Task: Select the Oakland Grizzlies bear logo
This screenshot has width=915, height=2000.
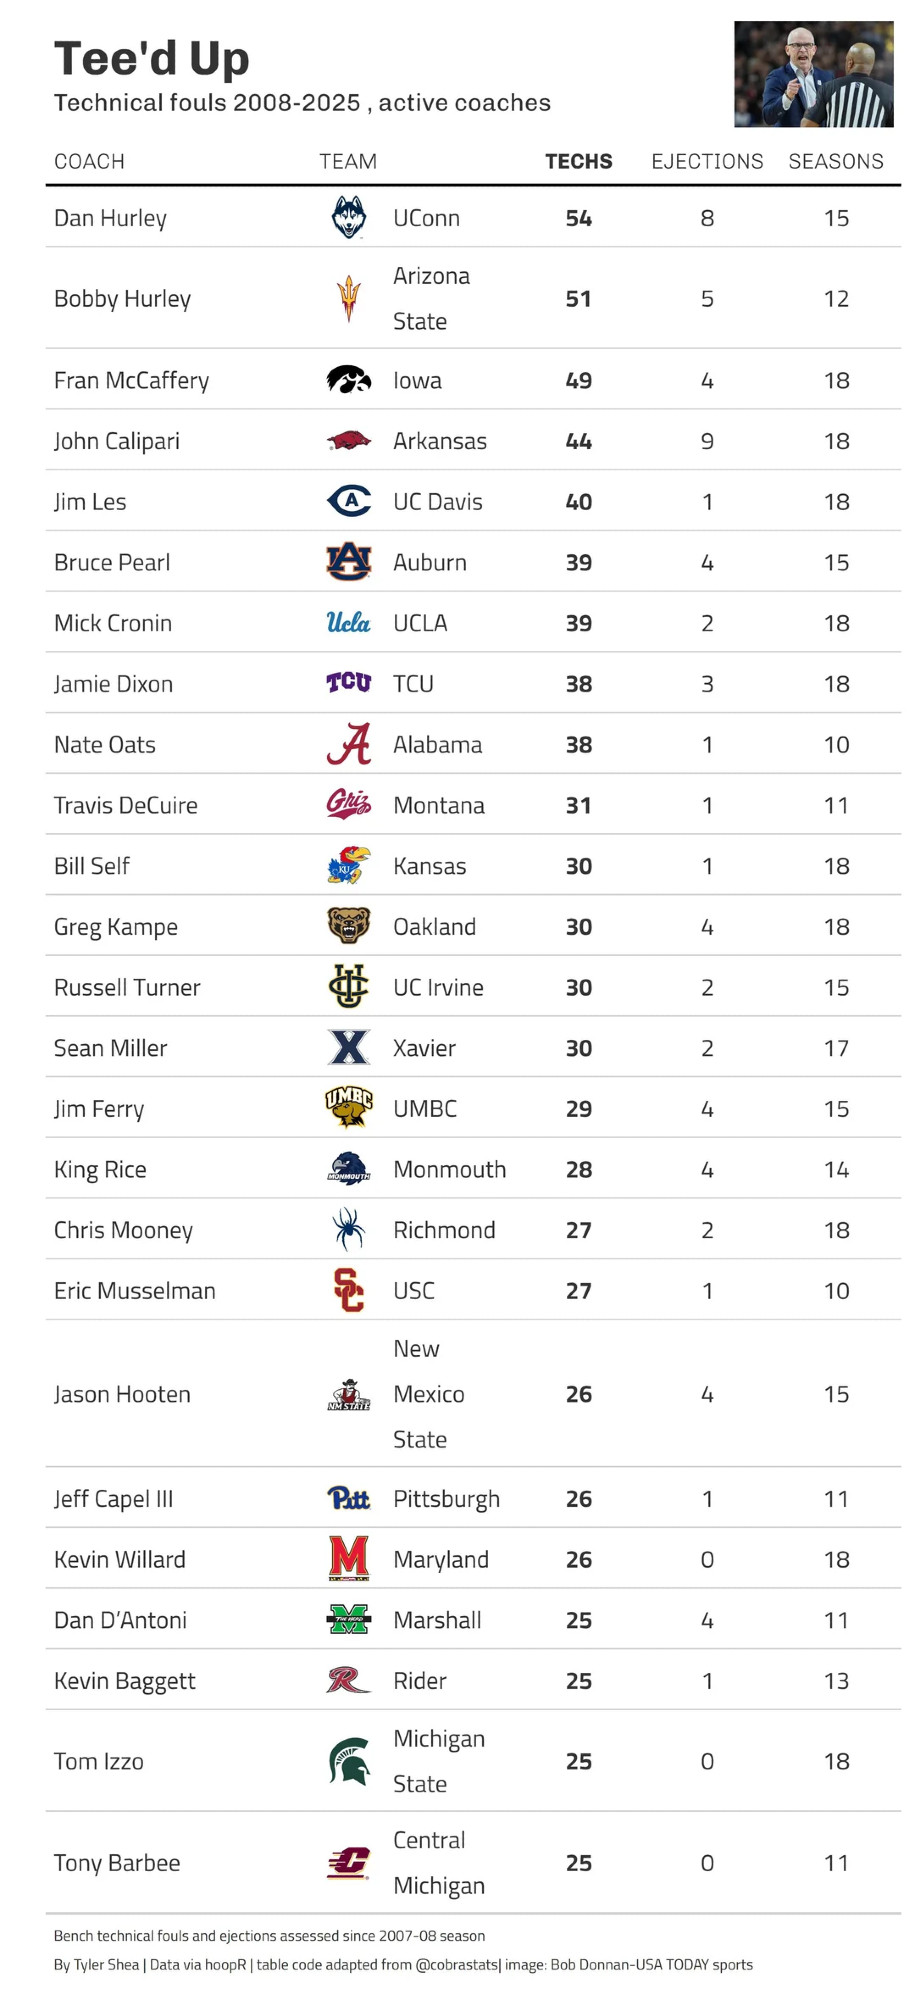Action: [x=348, y=926]
